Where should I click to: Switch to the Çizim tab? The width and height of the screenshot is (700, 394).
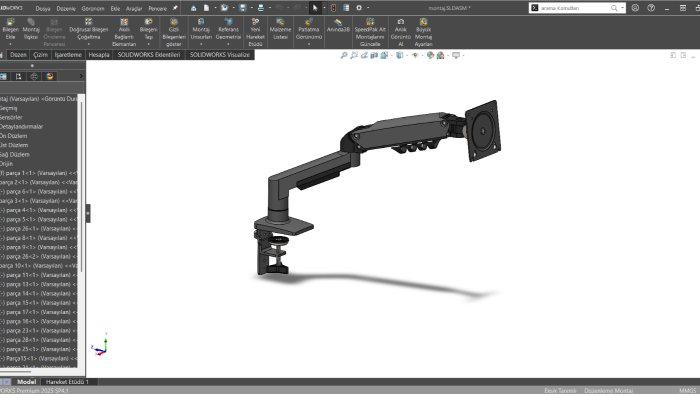click(x=40, y=55)
